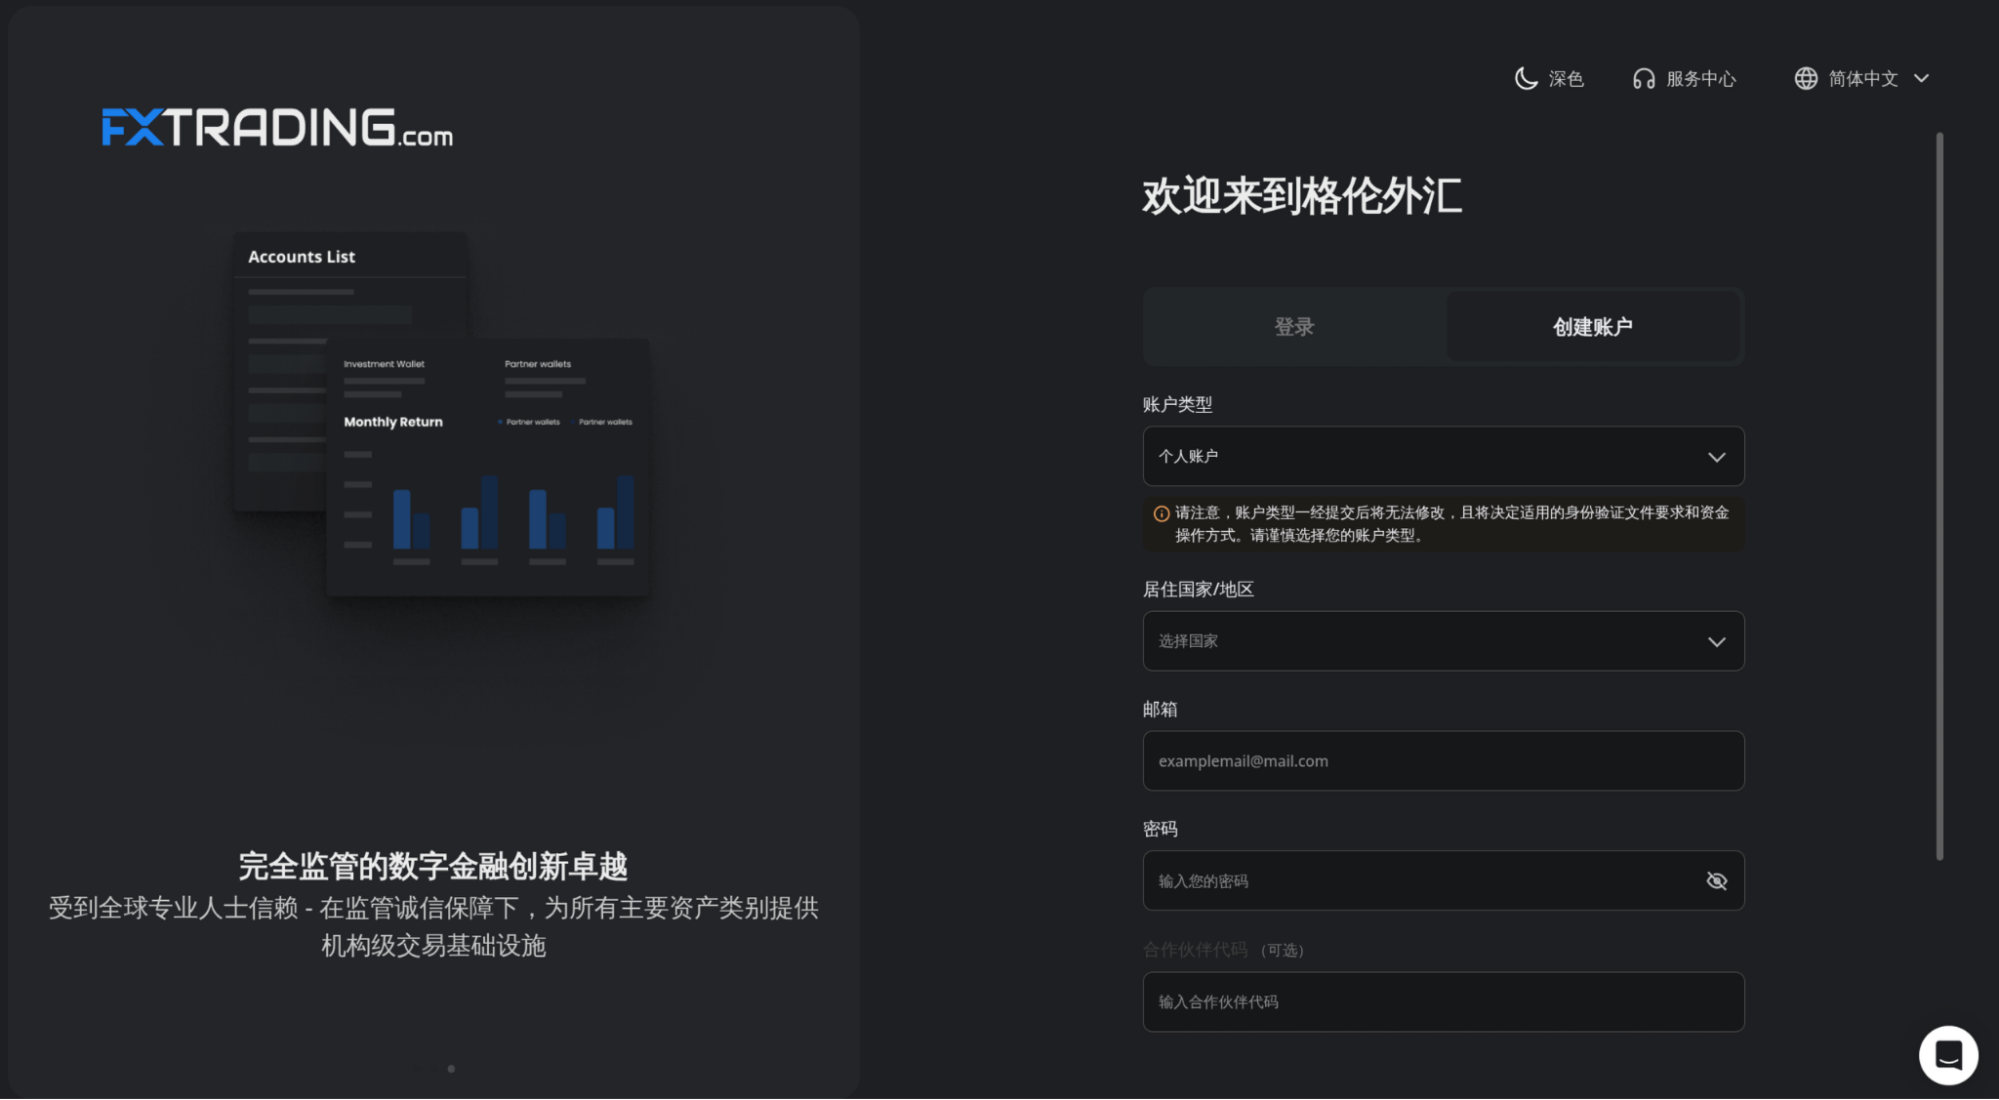Click the orange info icon in notice
The image size is (1999, 1100).
click(1161, 514)
